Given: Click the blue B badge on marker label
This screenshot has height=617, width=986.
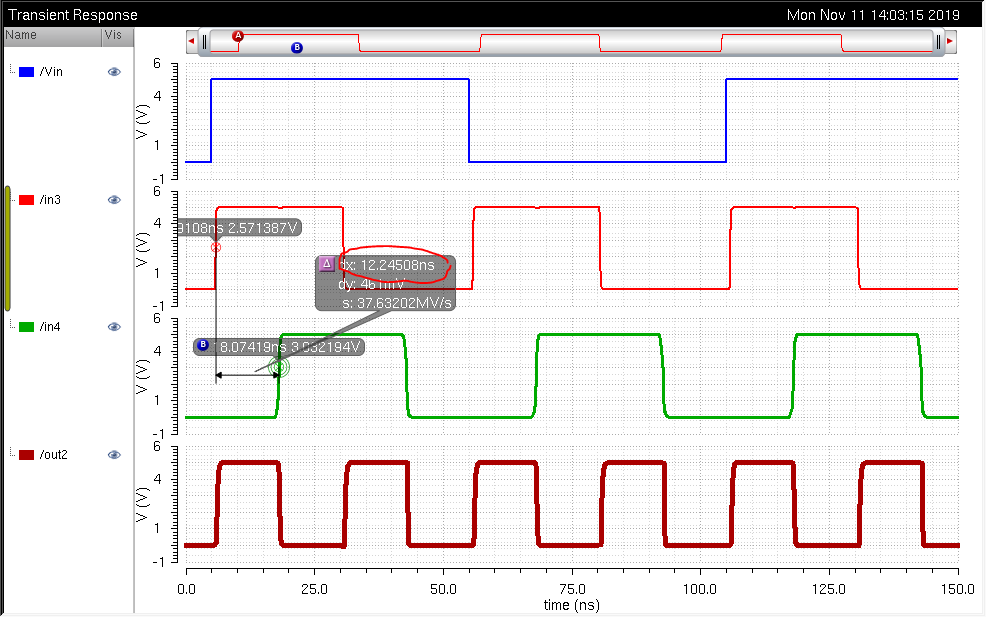Looking at the screenshot, I should [202, 345].
